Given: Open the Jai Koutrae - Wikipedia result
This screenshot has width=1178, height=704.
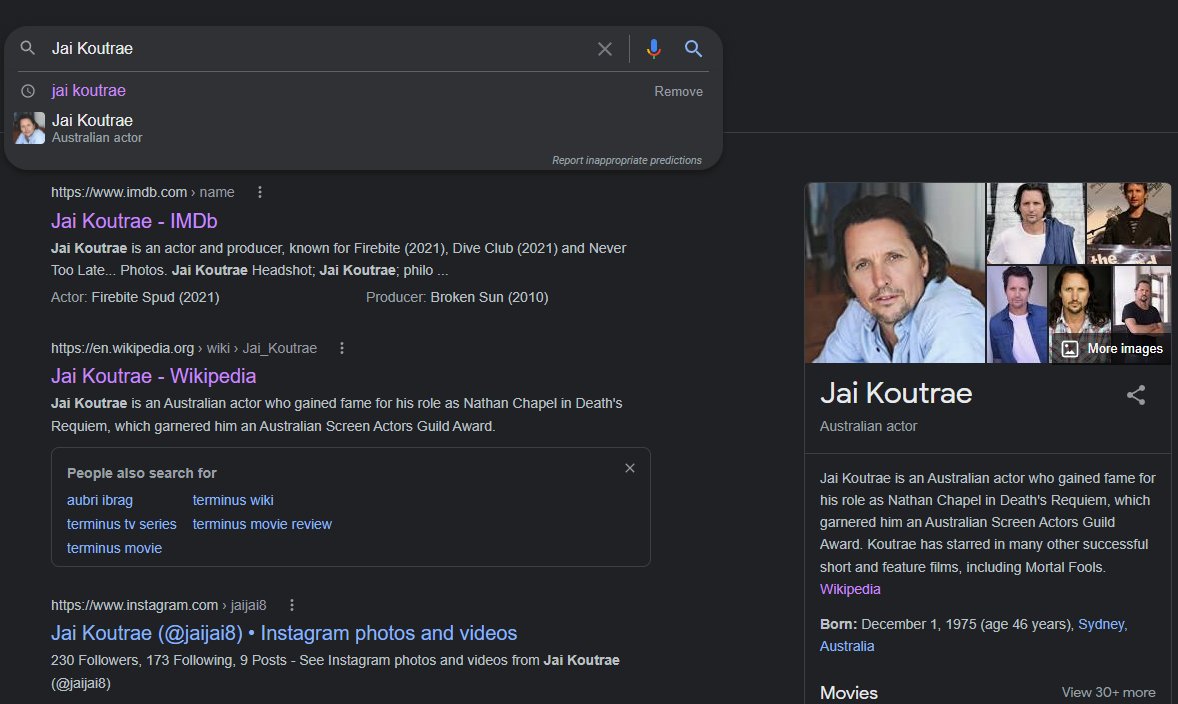Looking at the screenshot, I should click(153, 376).
